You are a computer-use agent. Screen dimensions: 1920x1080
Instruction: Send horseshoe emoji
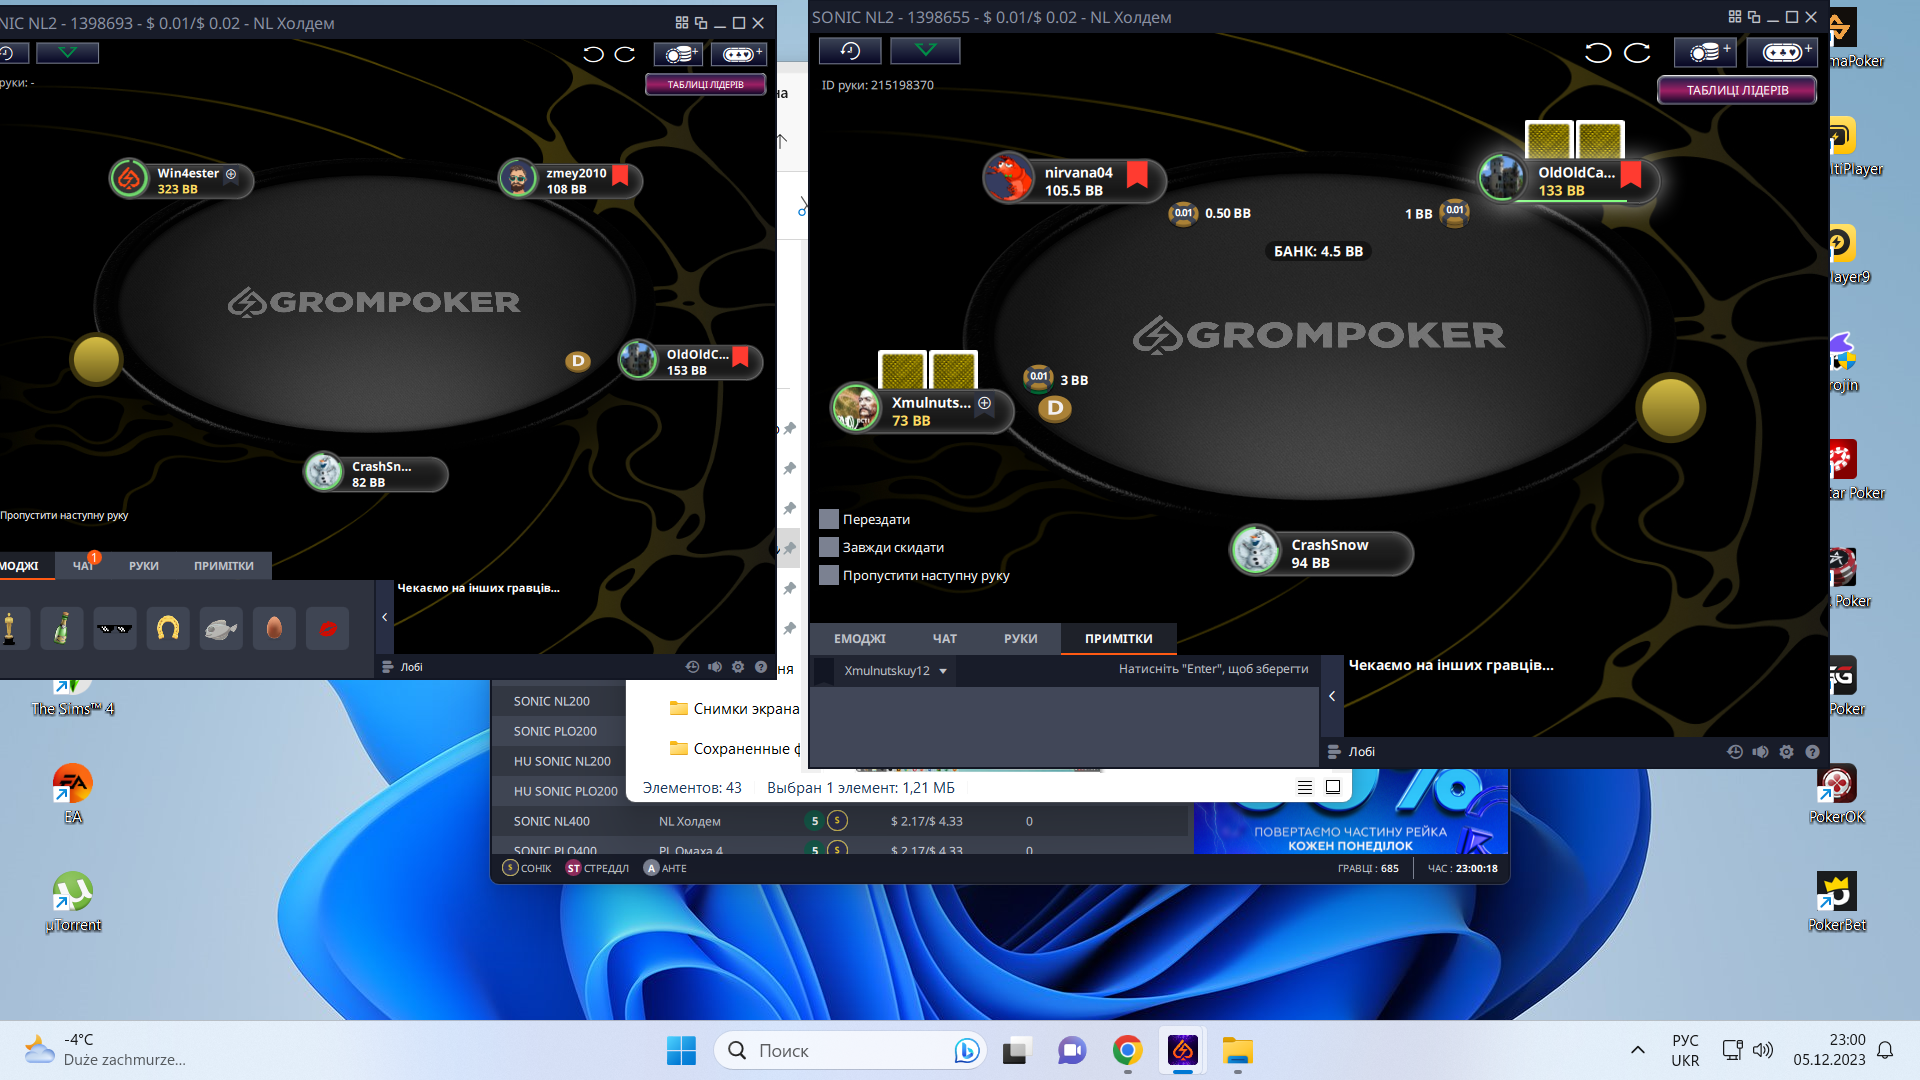point(168,628)
